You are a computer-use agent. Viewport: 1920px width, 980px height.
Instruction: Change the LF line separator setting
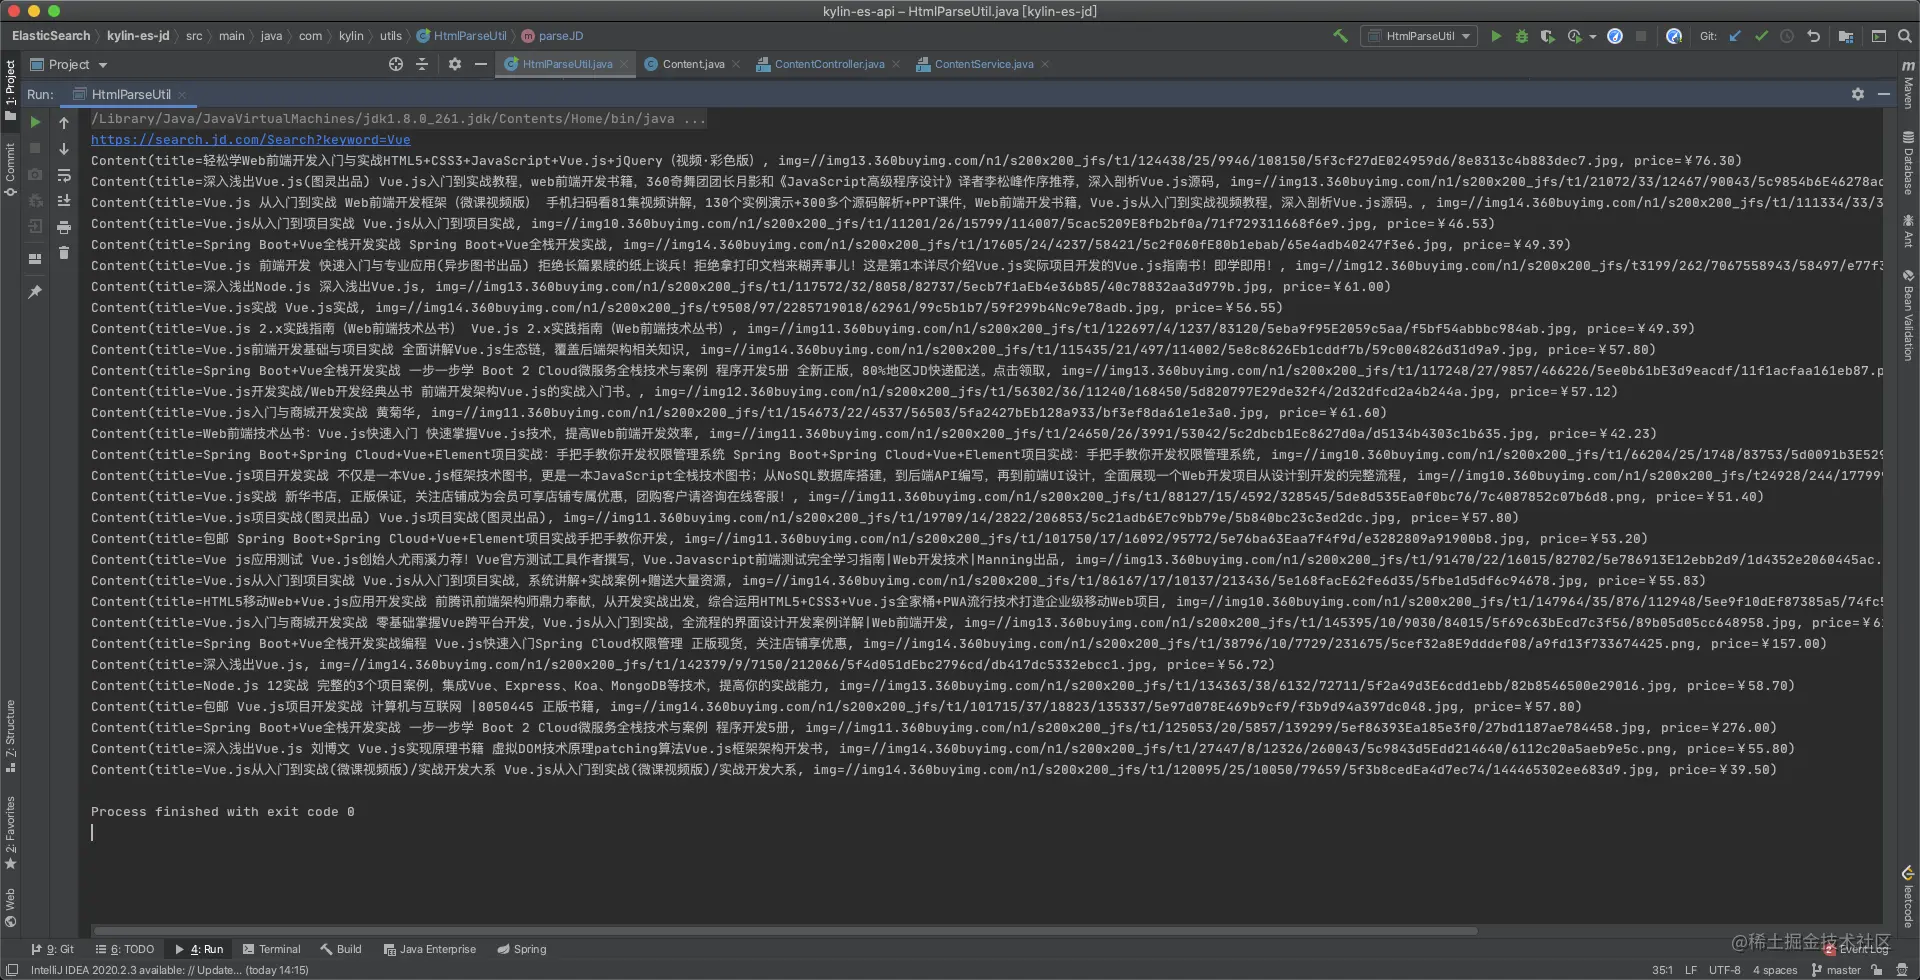(x=1691, y=970)
